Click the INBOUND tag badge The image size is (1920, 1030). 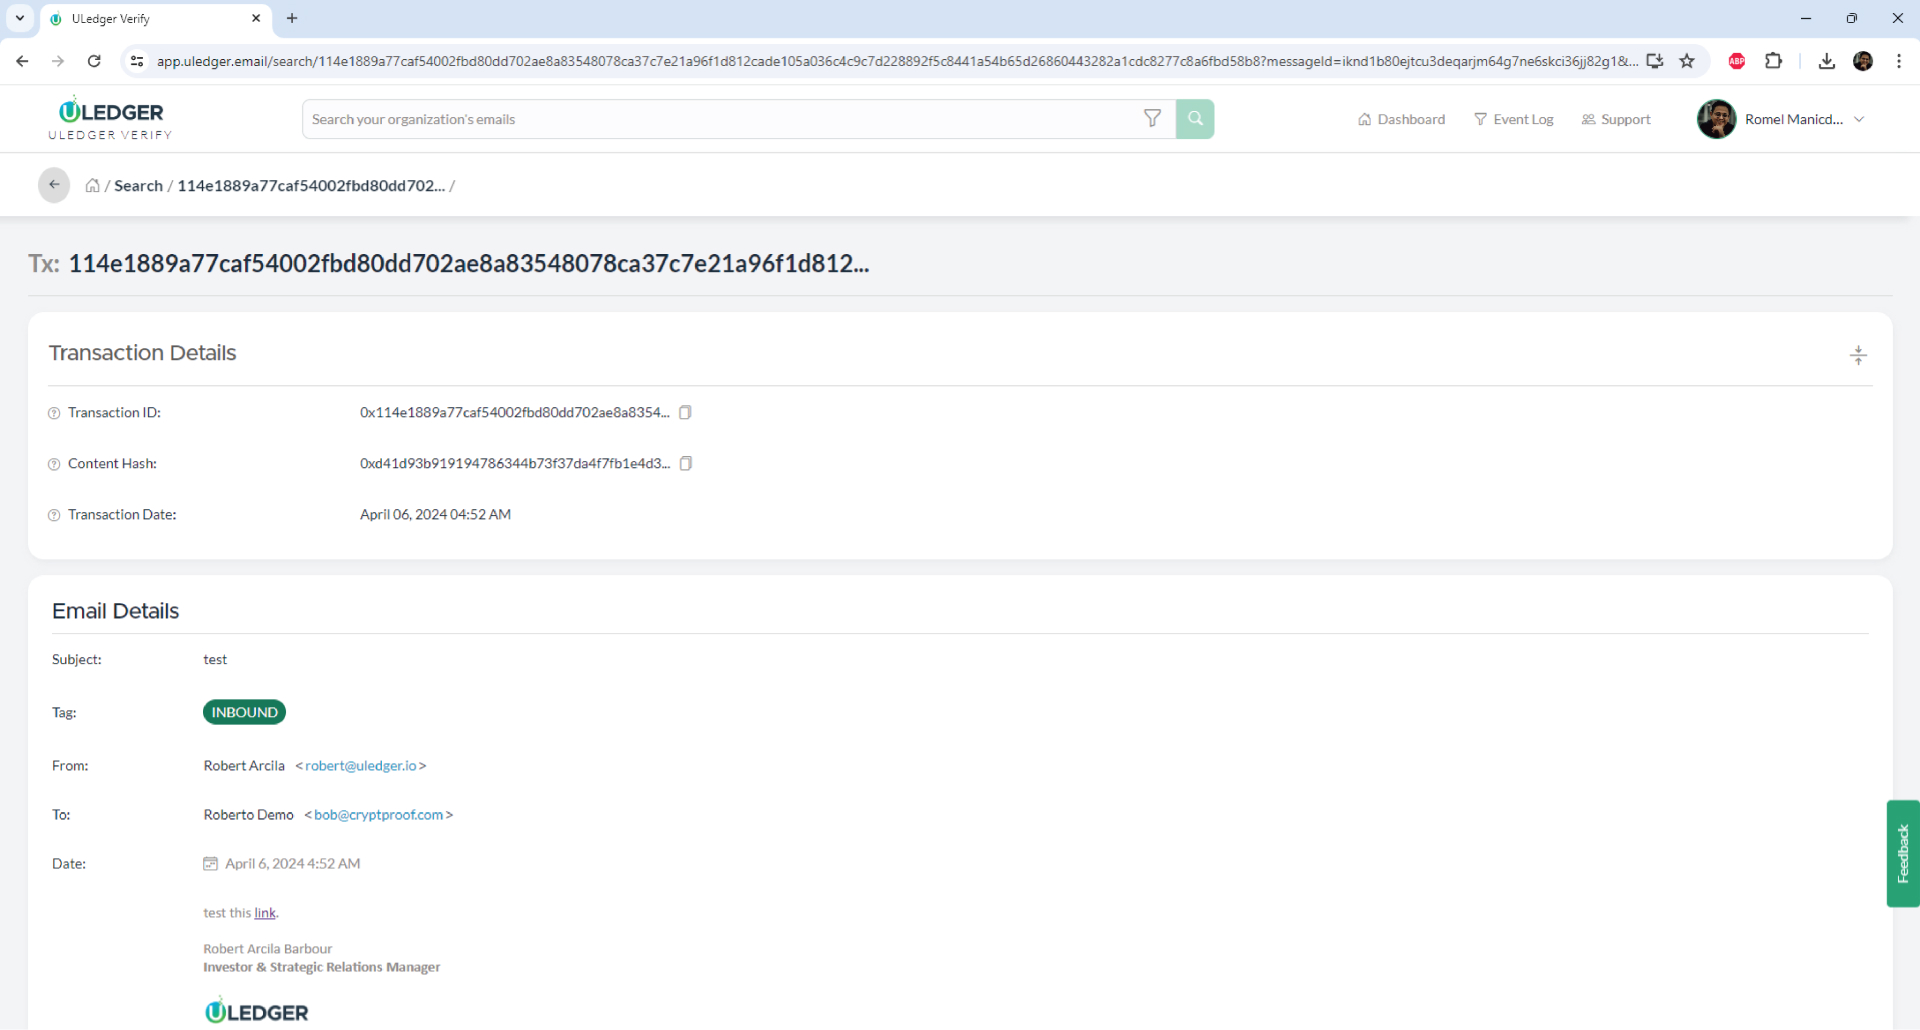[x=244, y=712]
